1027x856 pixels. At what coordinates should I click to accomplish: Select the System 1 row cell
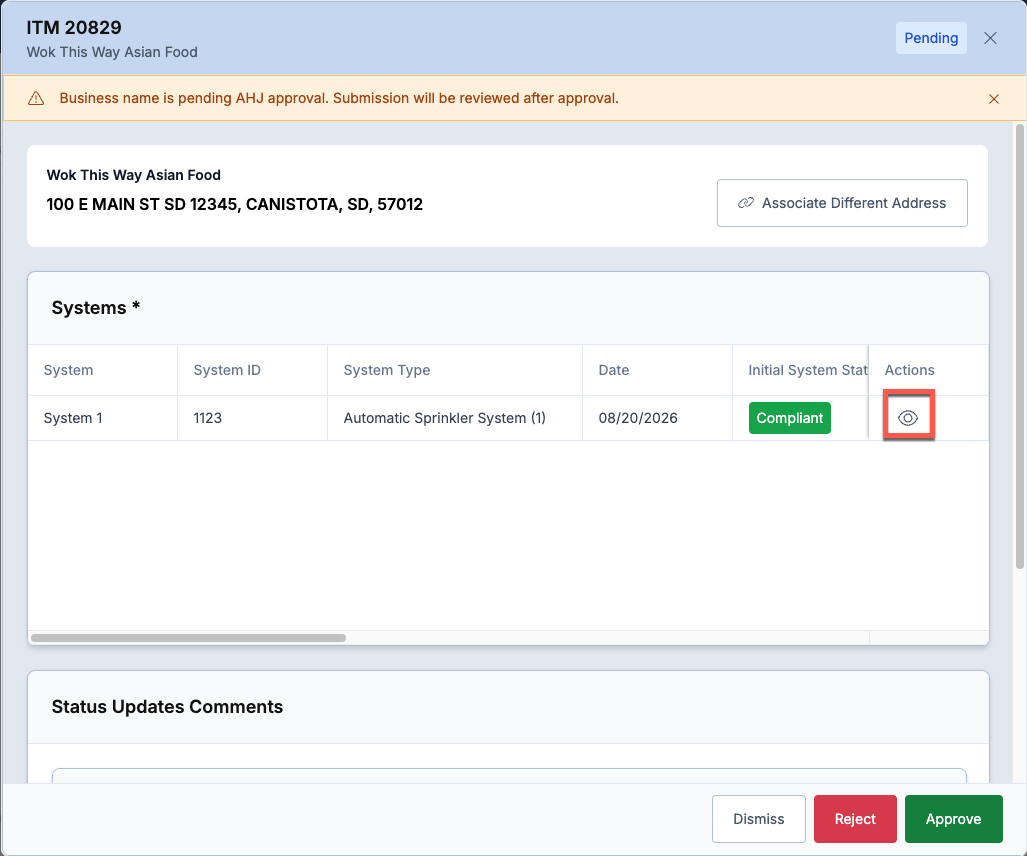[102, 418]
